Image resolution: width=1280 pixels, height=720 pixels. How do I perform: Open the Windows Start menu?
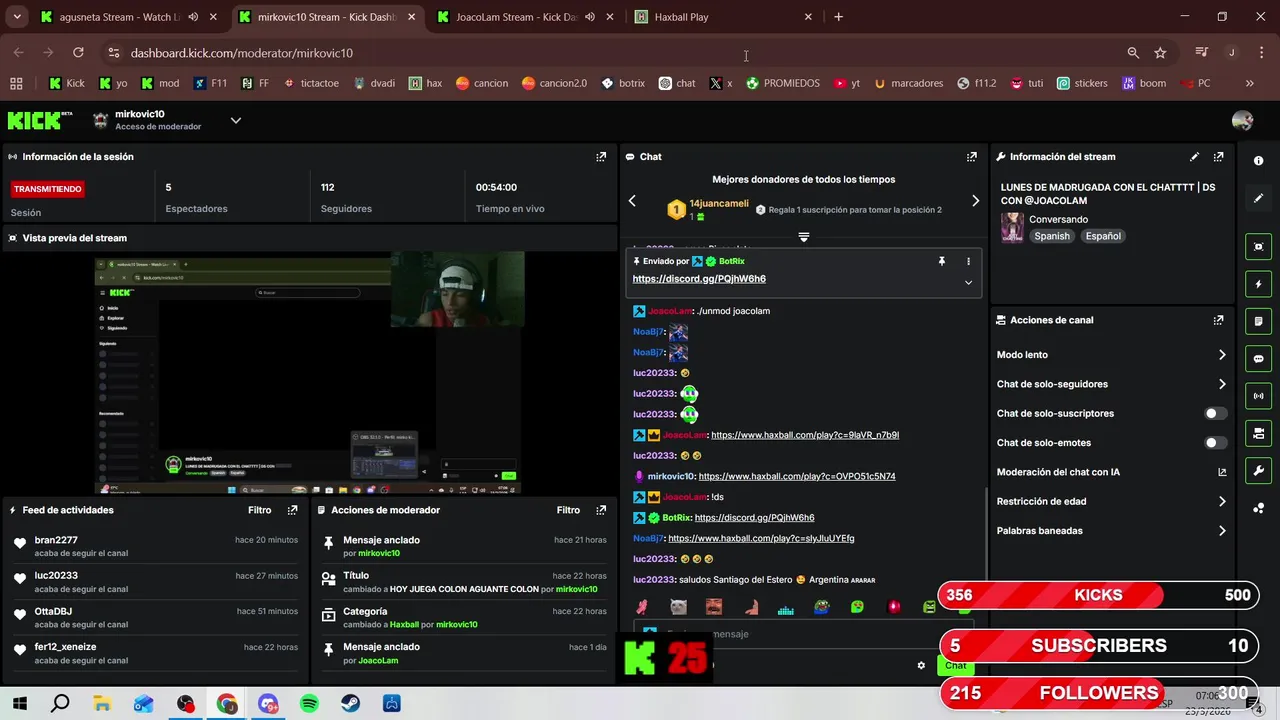click(x=19, y=704)
